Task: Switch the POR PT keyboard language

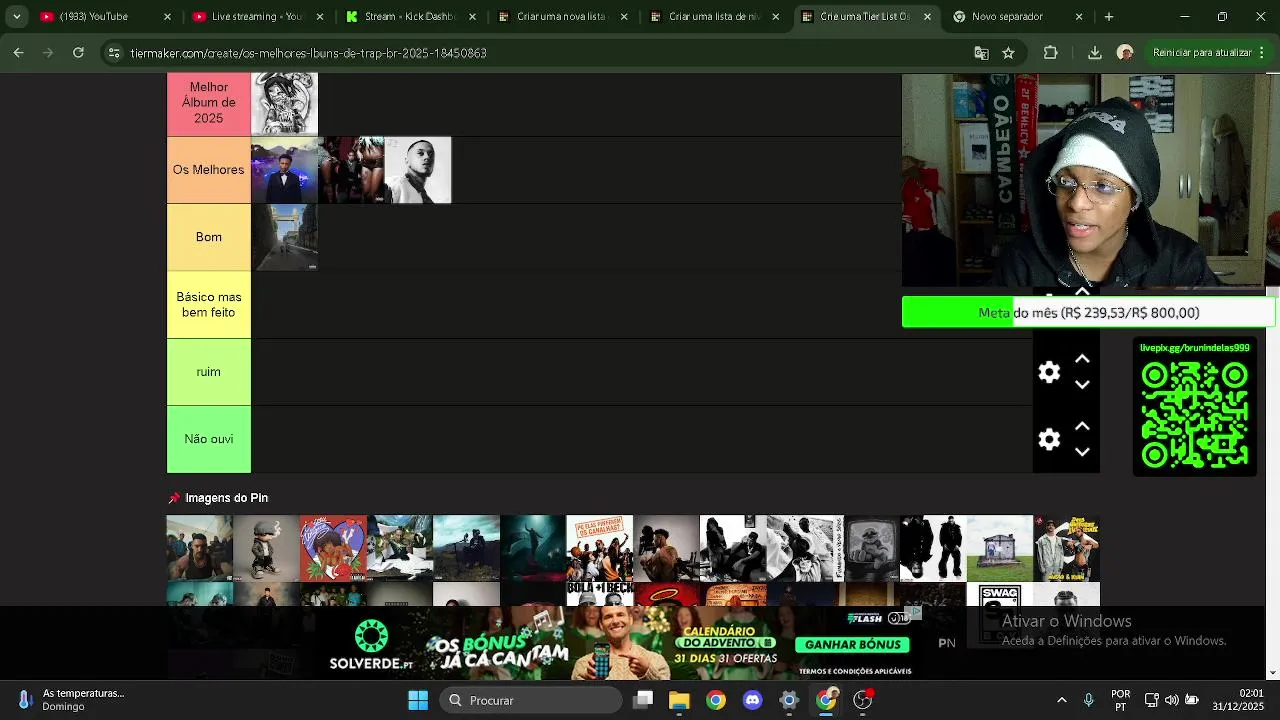Action: pos(1121,700)
